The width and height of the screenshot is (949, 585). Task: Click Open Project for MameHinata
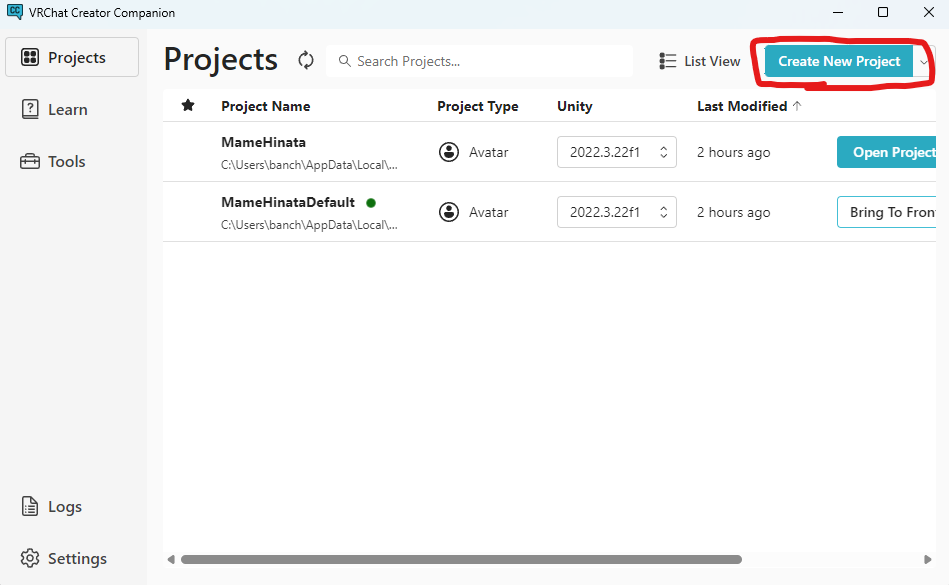click(890, 152)
